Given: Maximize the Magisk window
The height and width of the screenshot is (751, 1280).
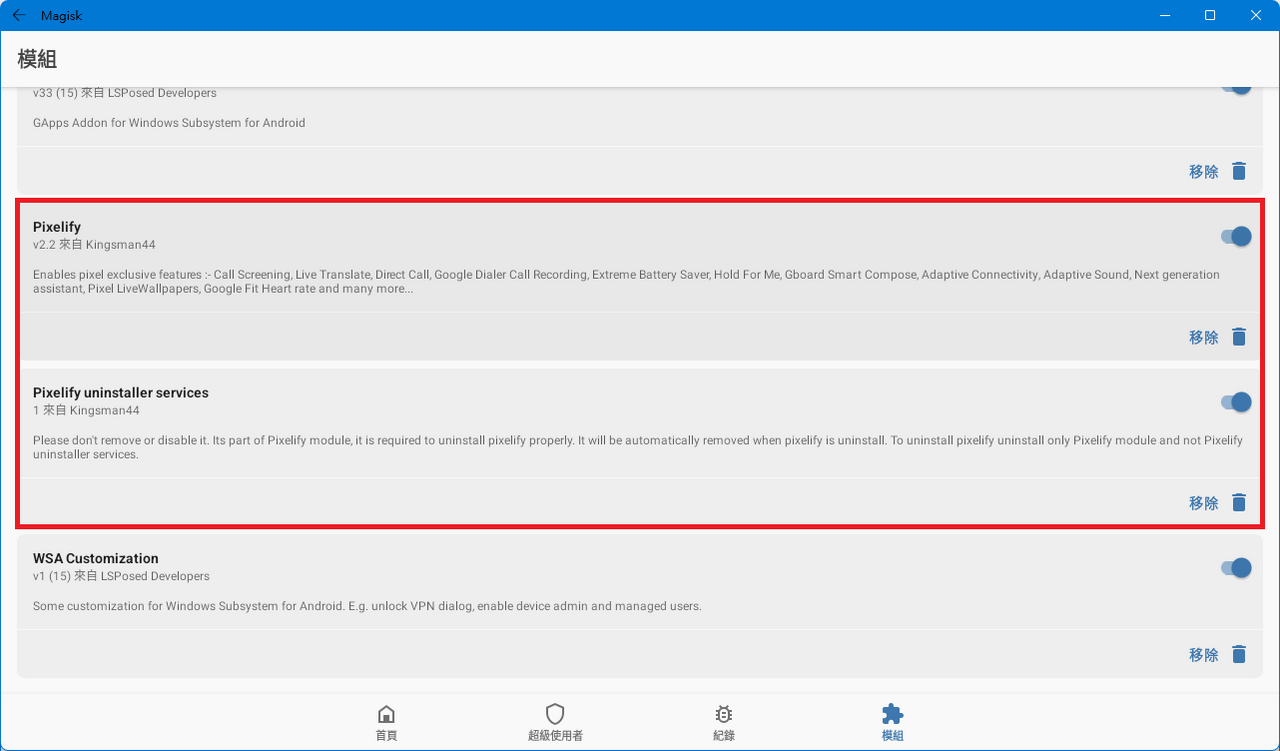Looking at the screenshot, I should 1210,15.
